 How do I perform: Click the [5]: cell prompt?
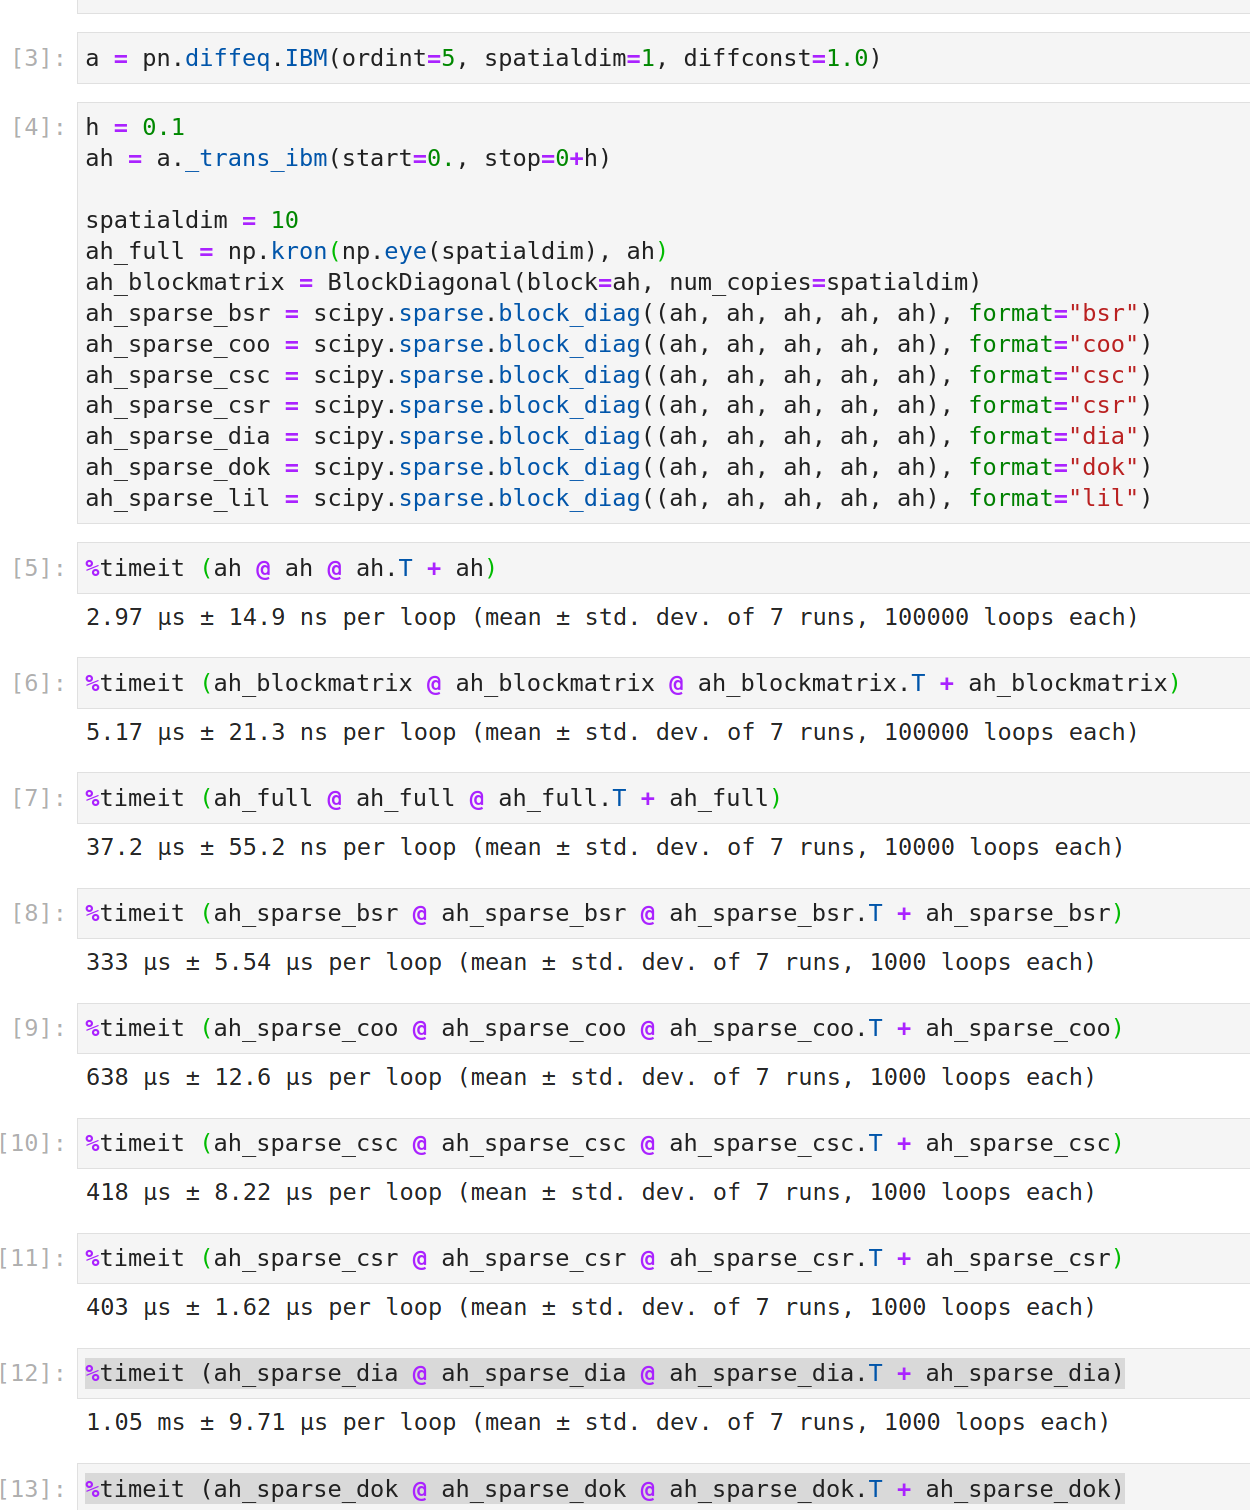(39, 568)
